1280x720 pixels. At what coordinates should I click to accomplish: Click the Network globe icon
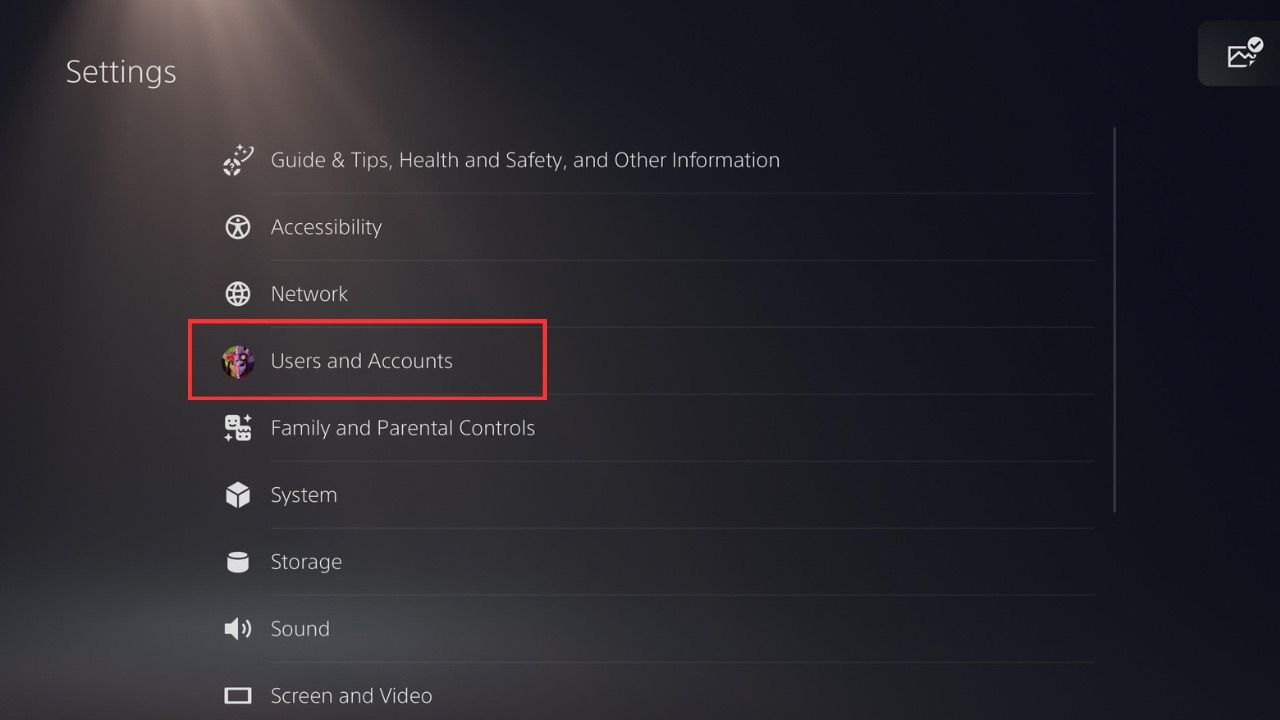click(237, 293)
